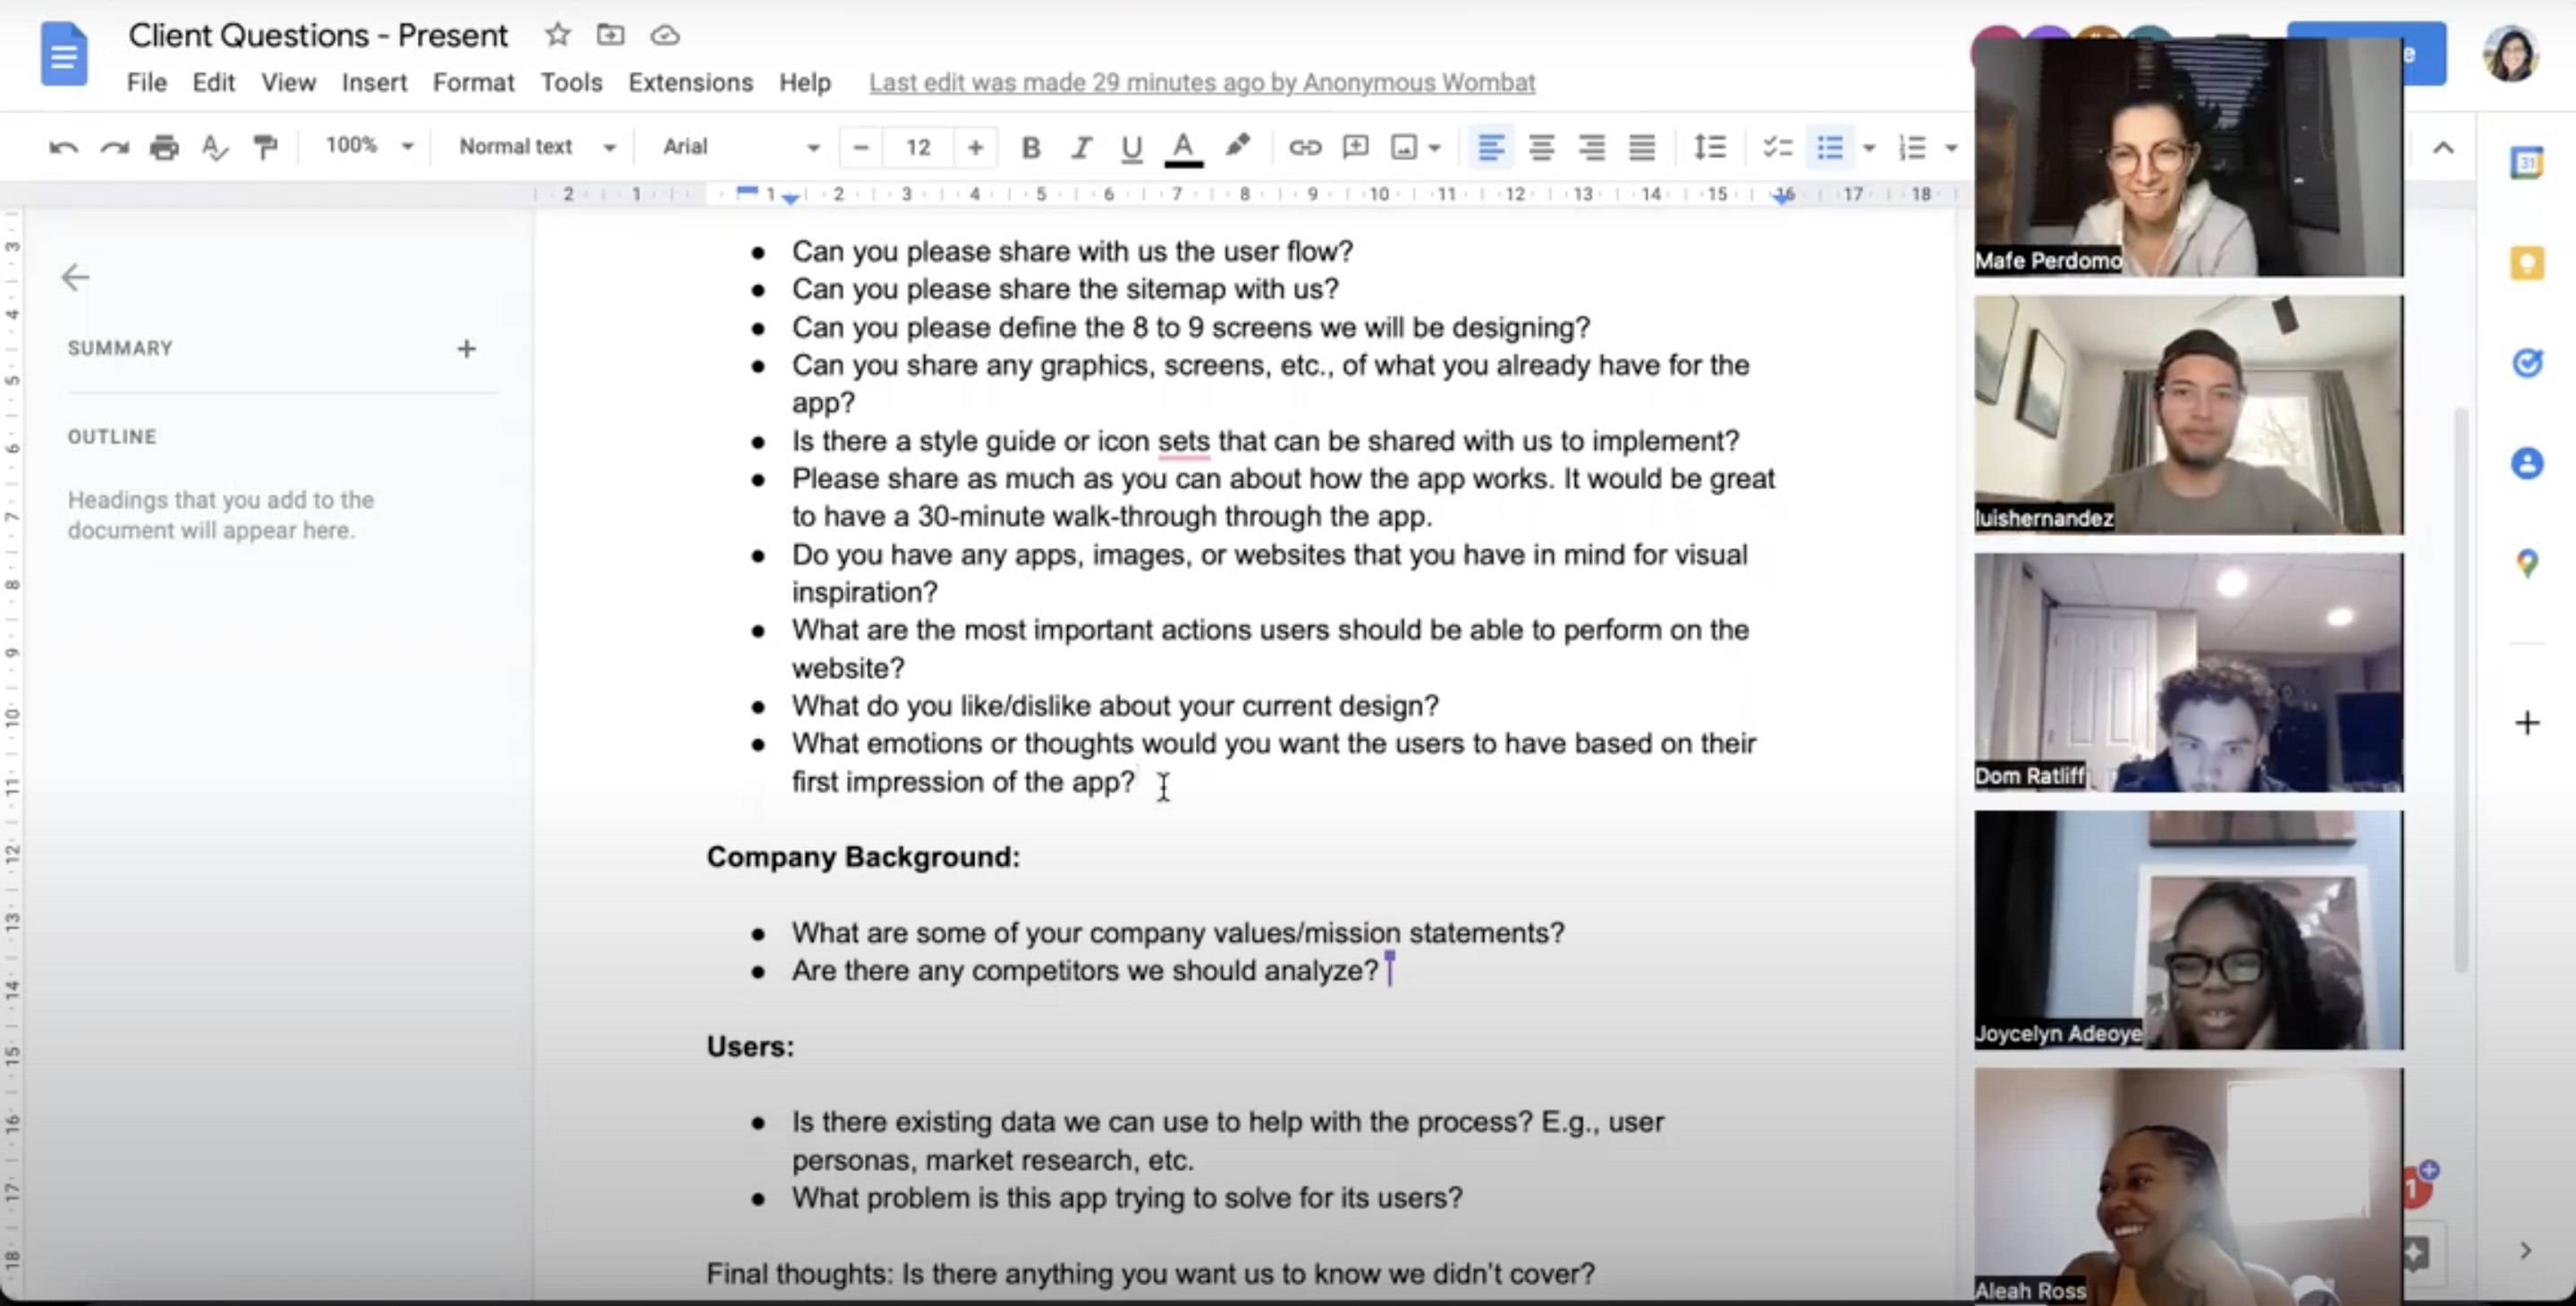2576x1306 pixels.
Task: Add a comment using toolbar icon
Action: pos(1355,148)
